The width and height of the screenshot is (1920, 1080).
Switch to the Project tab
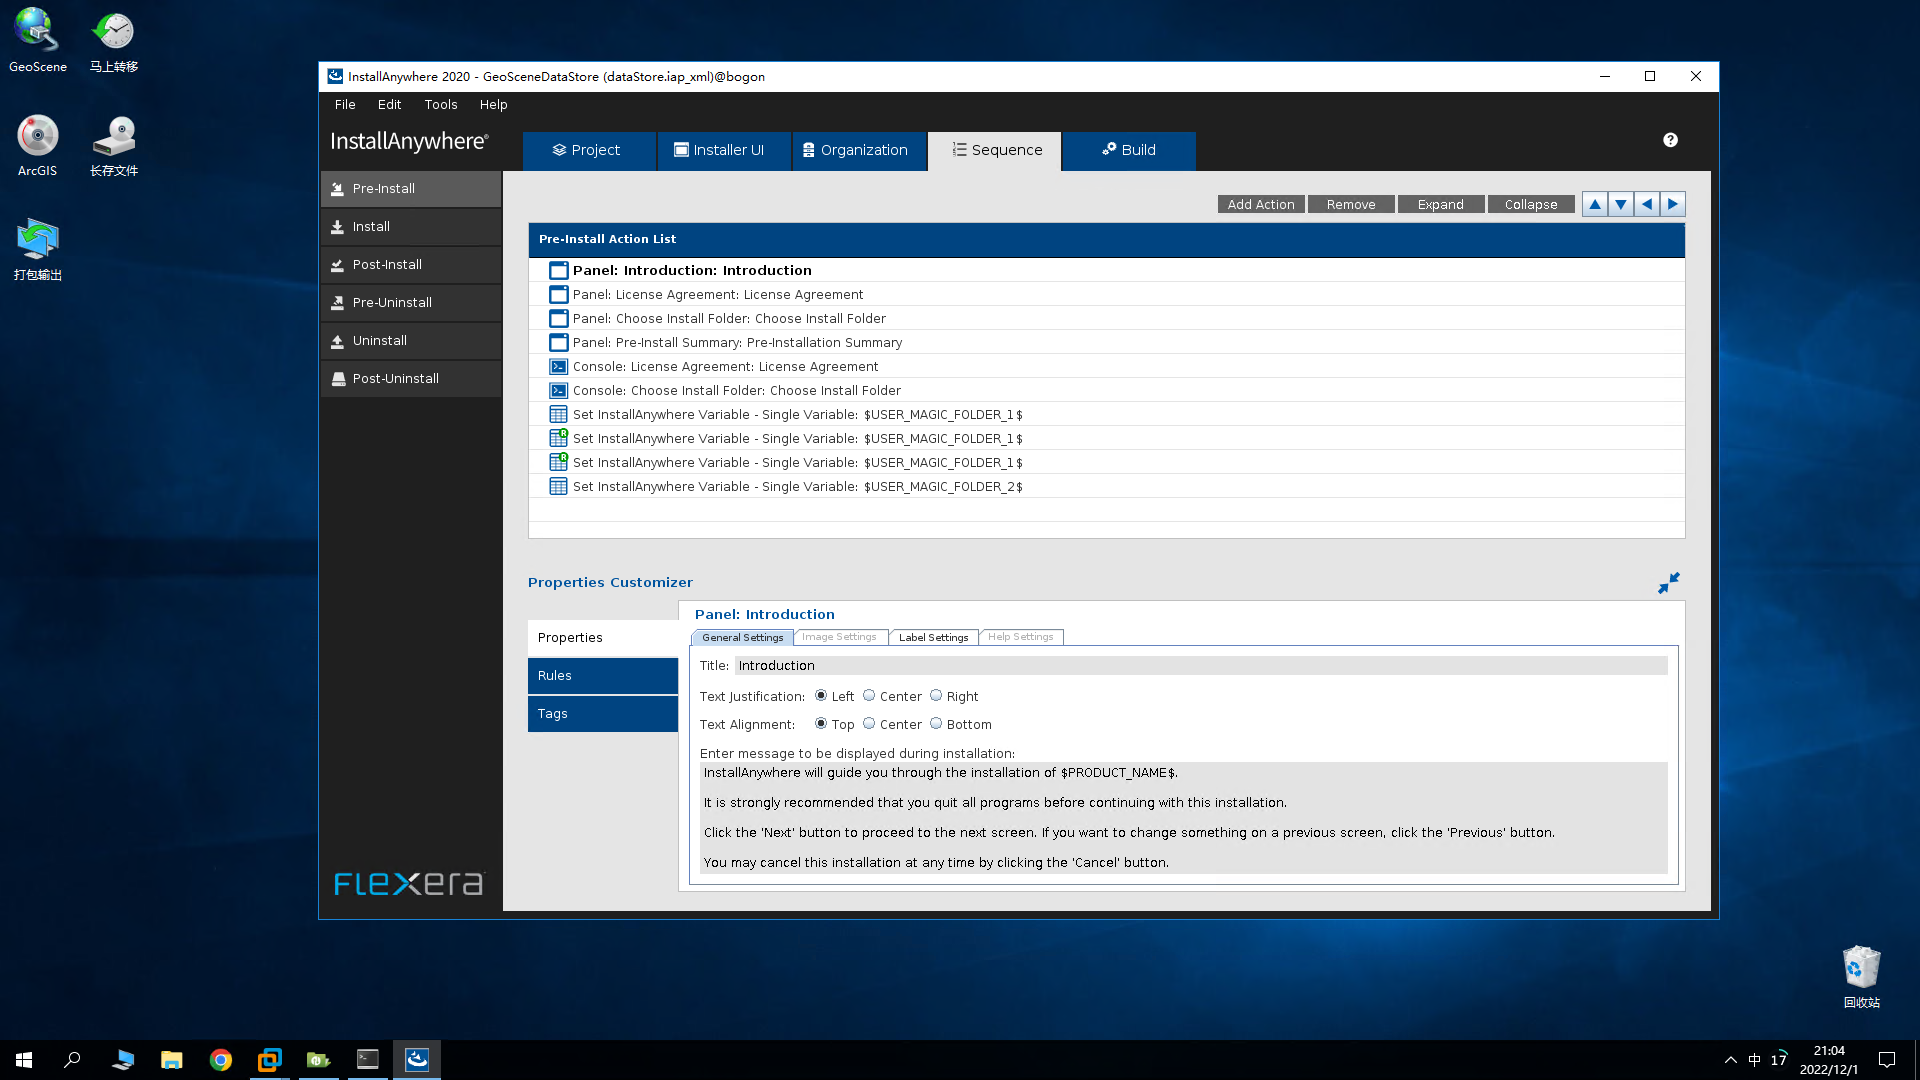[x=589, y=151]
